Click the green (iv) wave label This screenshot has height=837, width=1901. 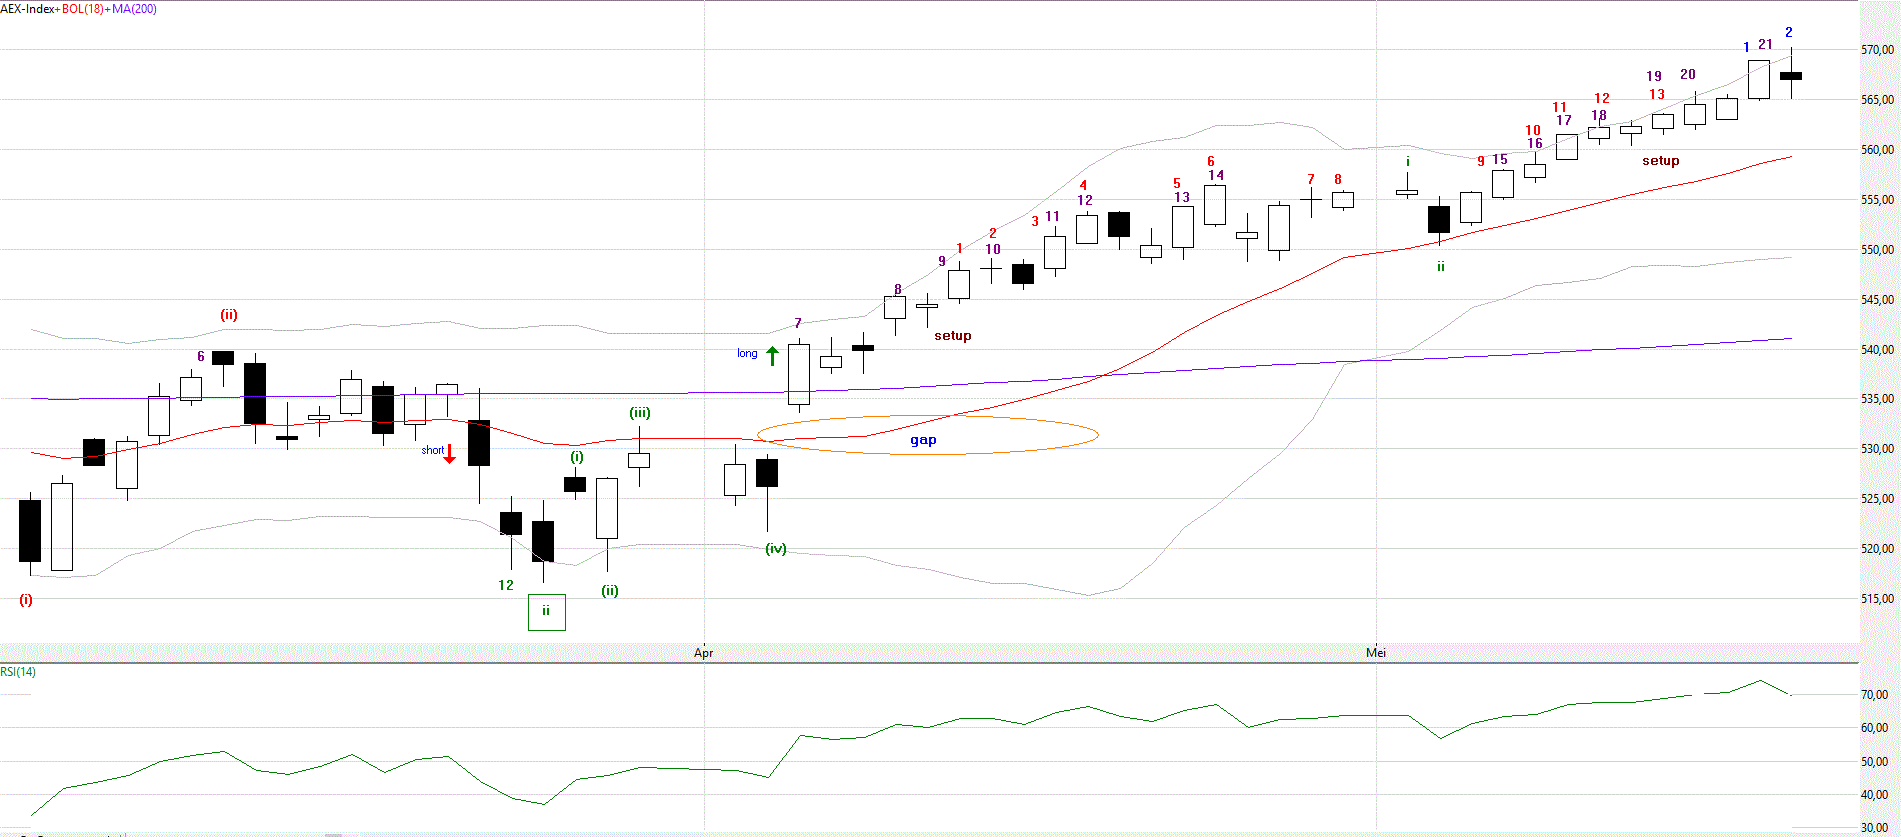tap(776, 549)
